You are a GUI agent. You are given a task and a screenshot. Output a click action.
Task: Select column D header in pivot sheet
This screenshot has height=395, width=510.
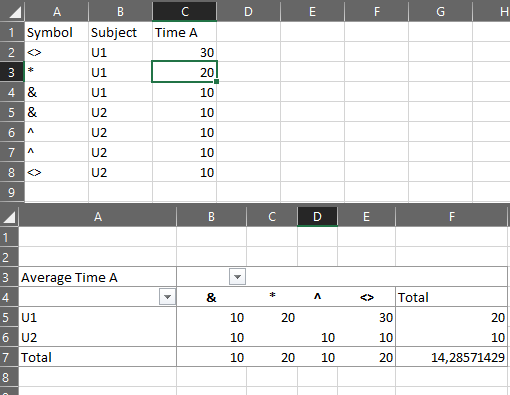pyautogui.click(x=317, y=217)
